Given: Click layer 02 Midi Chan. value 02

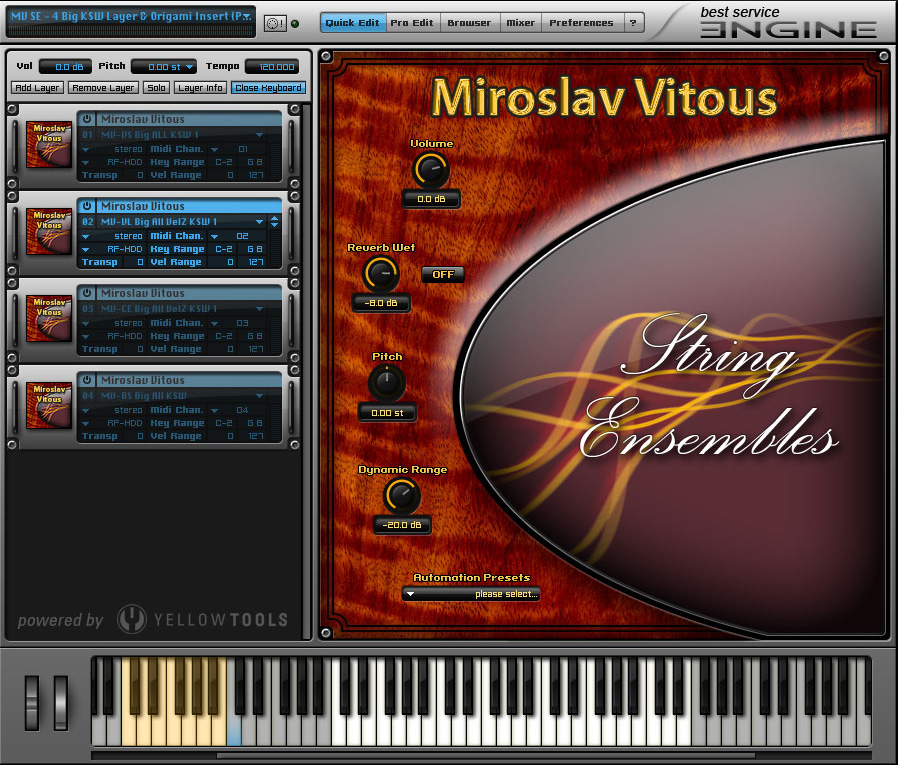Looking at the screenshot, I should (x=242, y=236).
